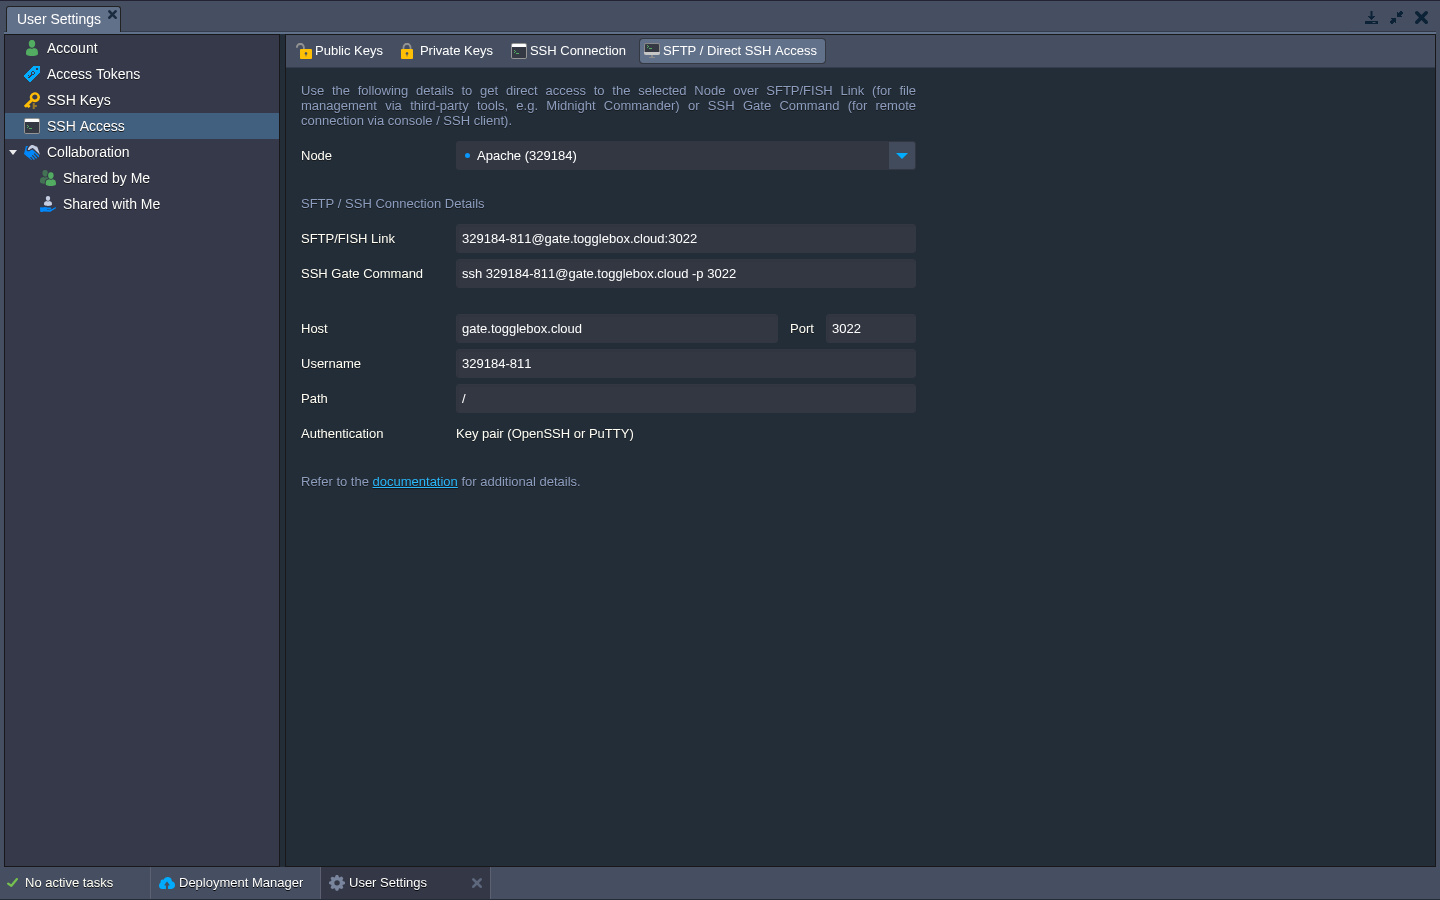Switch to the Private Keys tab

tap(446, 51)
